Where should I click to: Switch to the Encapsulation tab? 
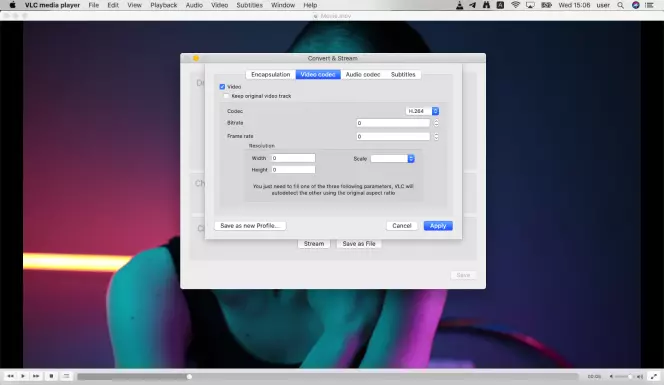271,75
